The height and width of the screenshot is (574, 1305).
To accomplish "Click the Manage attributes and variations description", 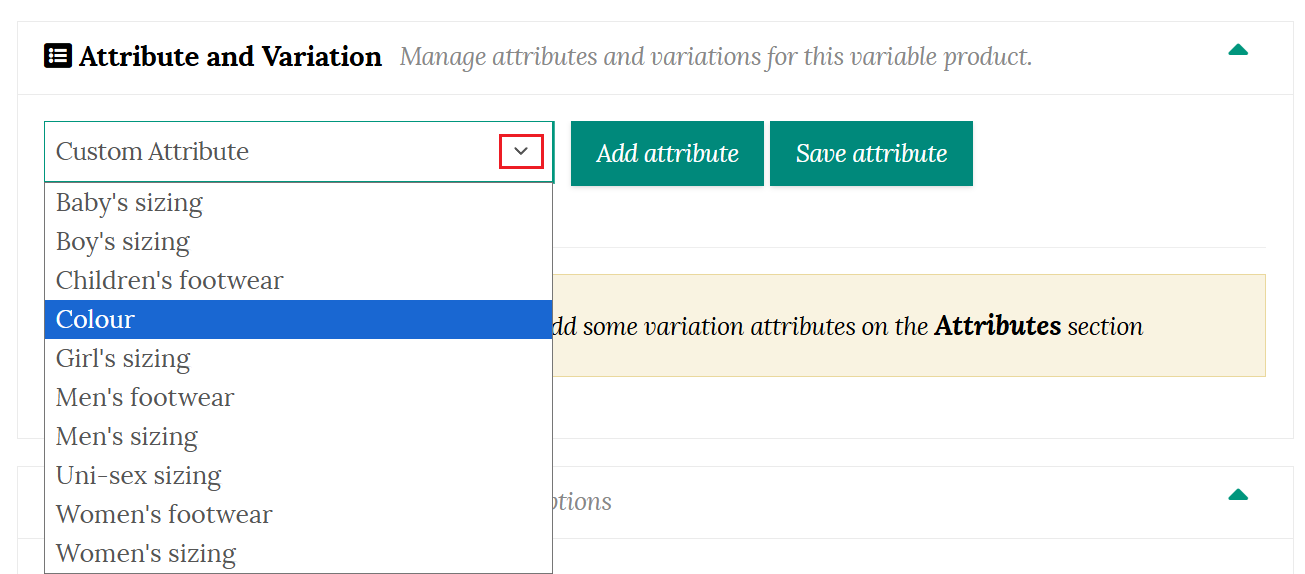I will [716, 57].
